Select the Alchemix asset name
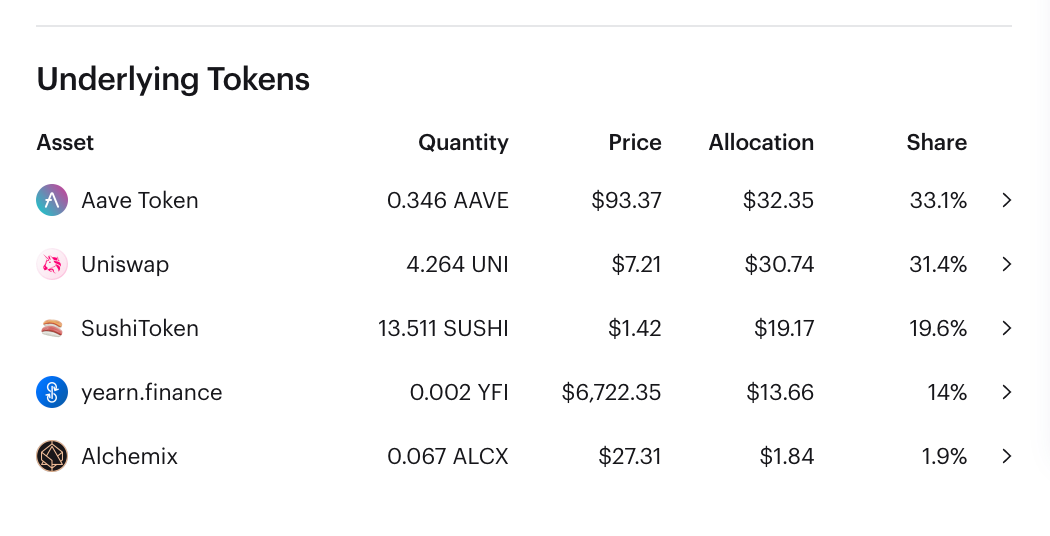This screenshot has width=1050, height=536. pyautogui.click(x=130, y=456)
